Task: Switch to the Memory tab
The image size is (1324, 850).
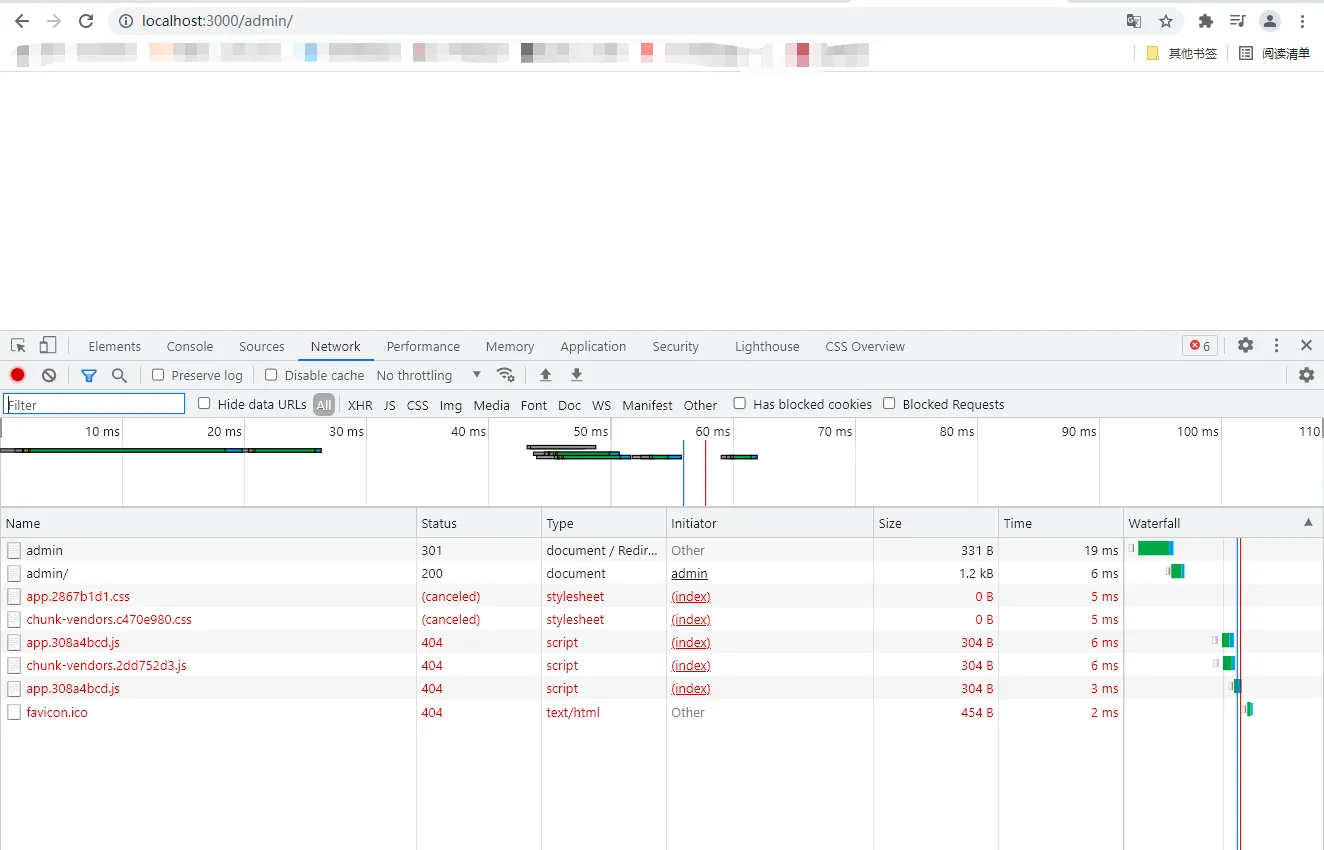Action: (510, 346)
